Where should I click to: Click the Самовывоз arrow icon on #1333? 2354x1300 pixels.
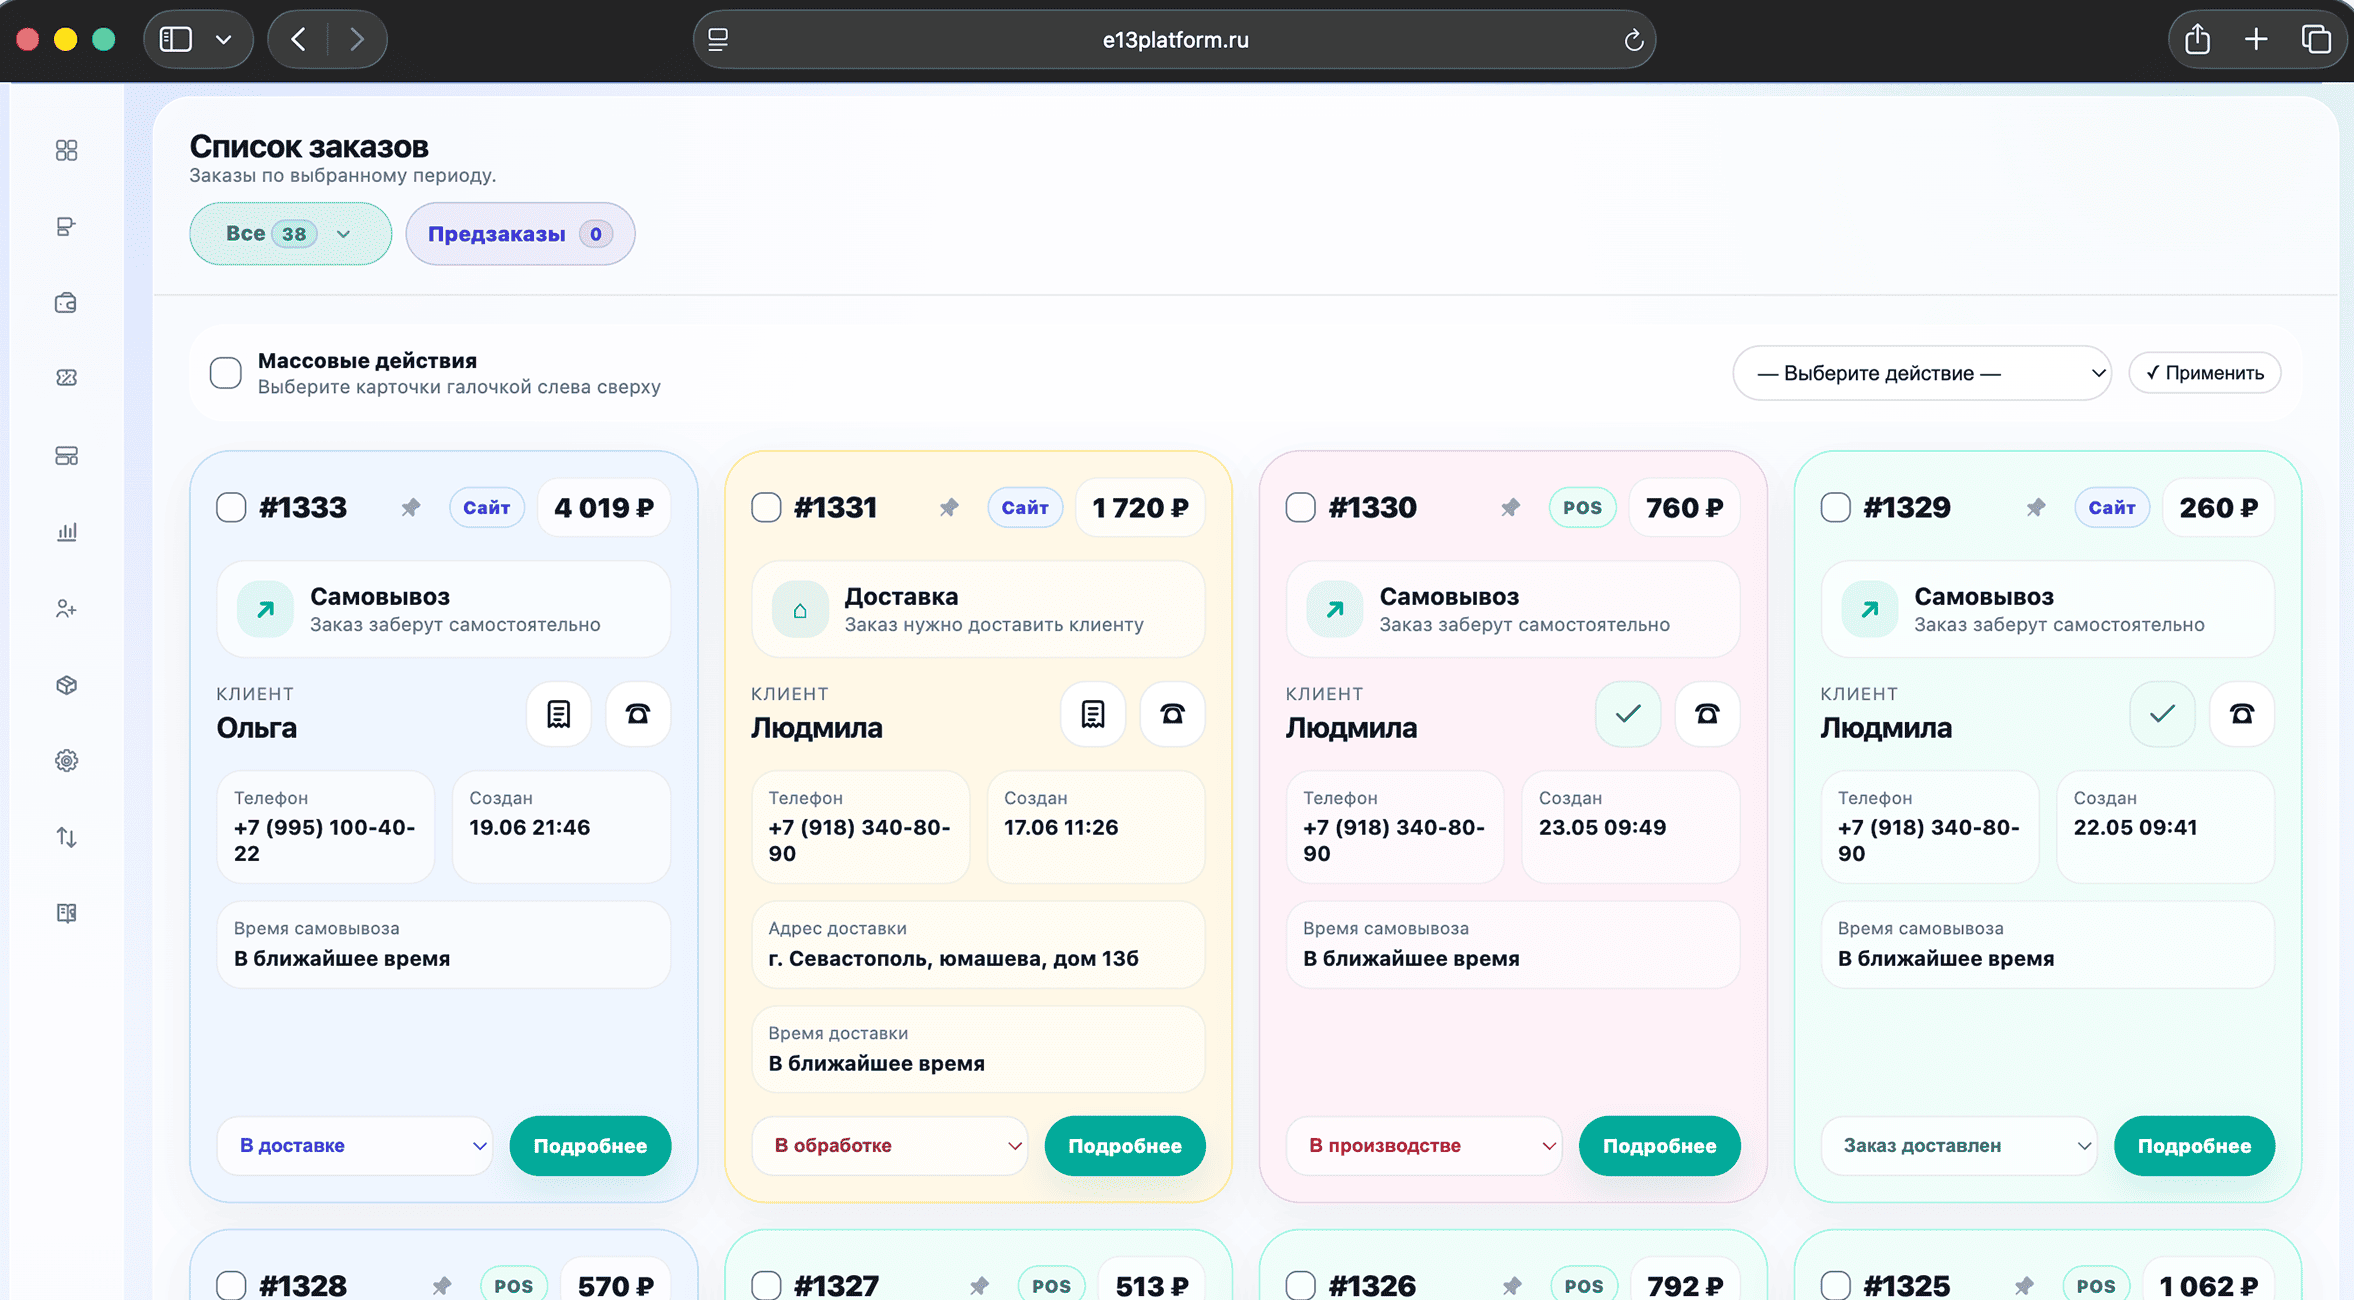[265, 609]
